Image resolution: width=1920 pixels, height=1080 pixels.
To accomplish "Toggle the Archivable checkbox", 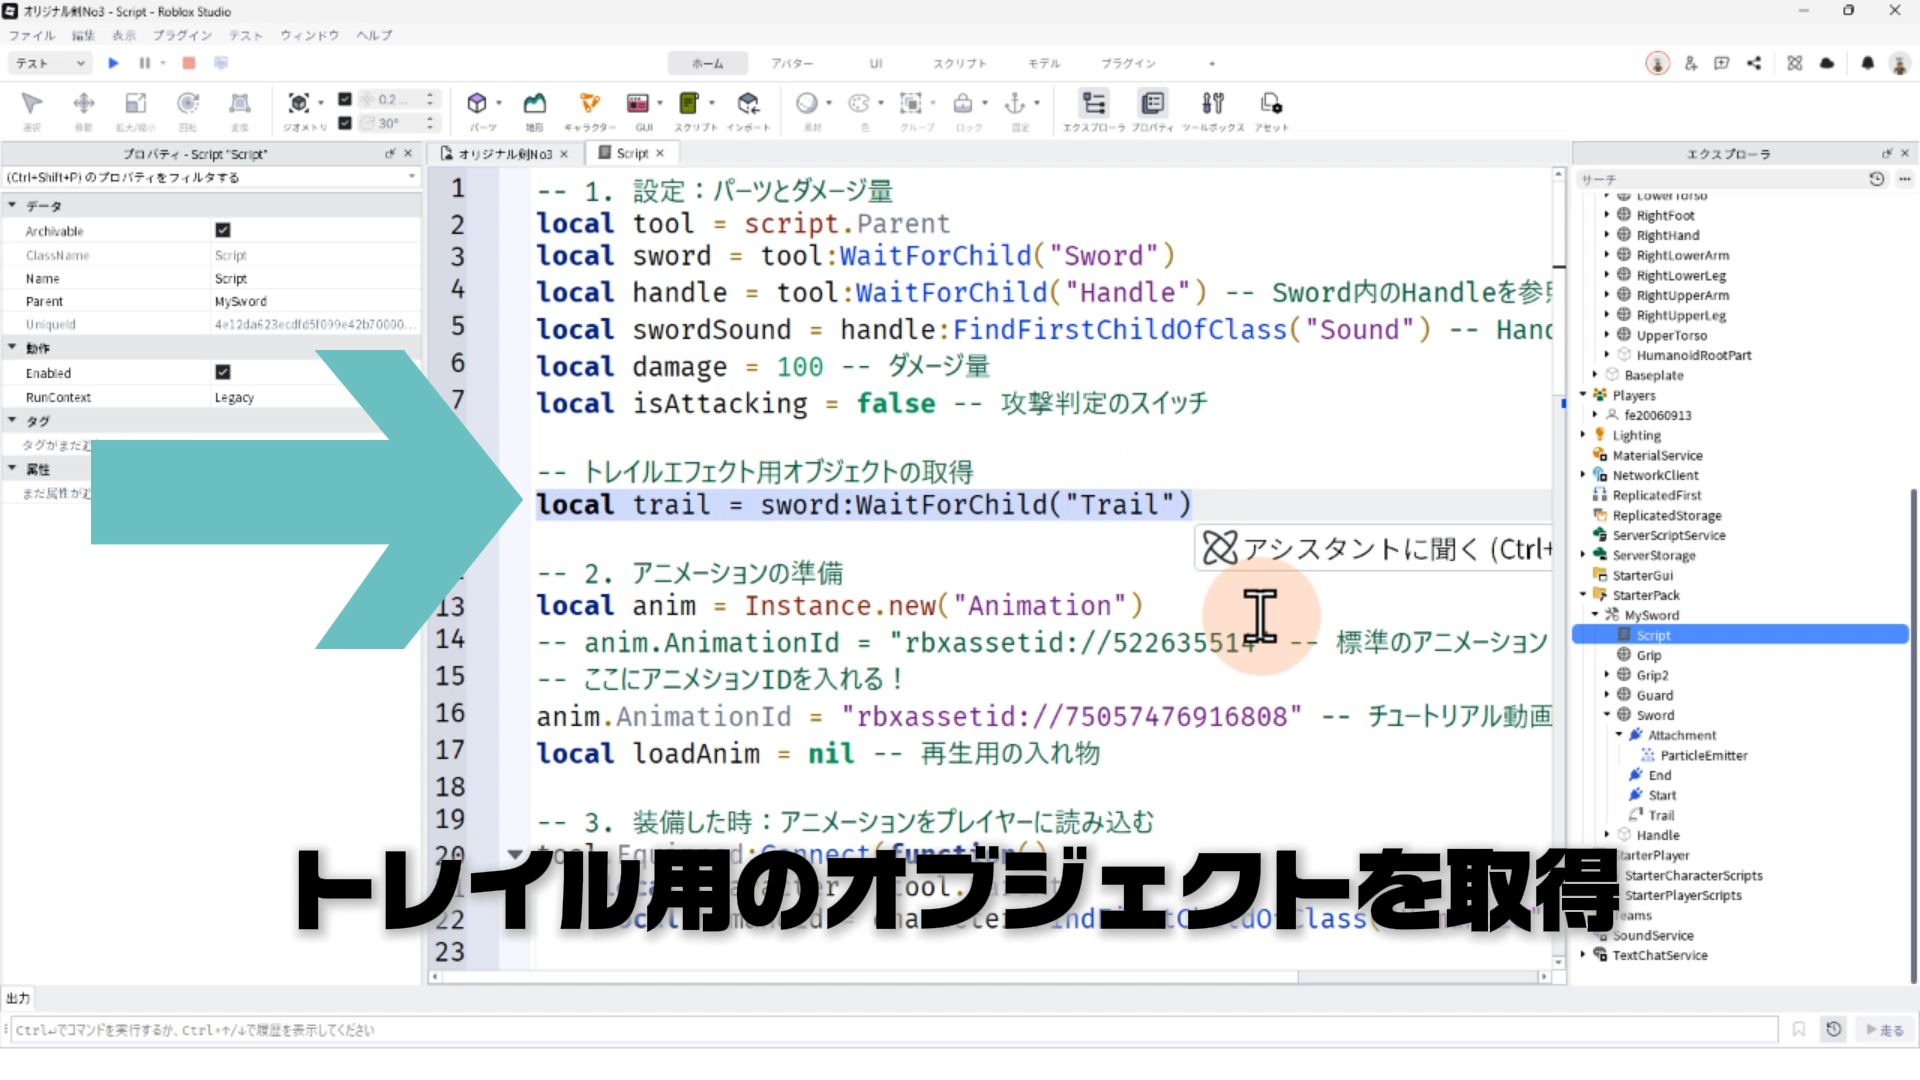I will pos(223,230).
